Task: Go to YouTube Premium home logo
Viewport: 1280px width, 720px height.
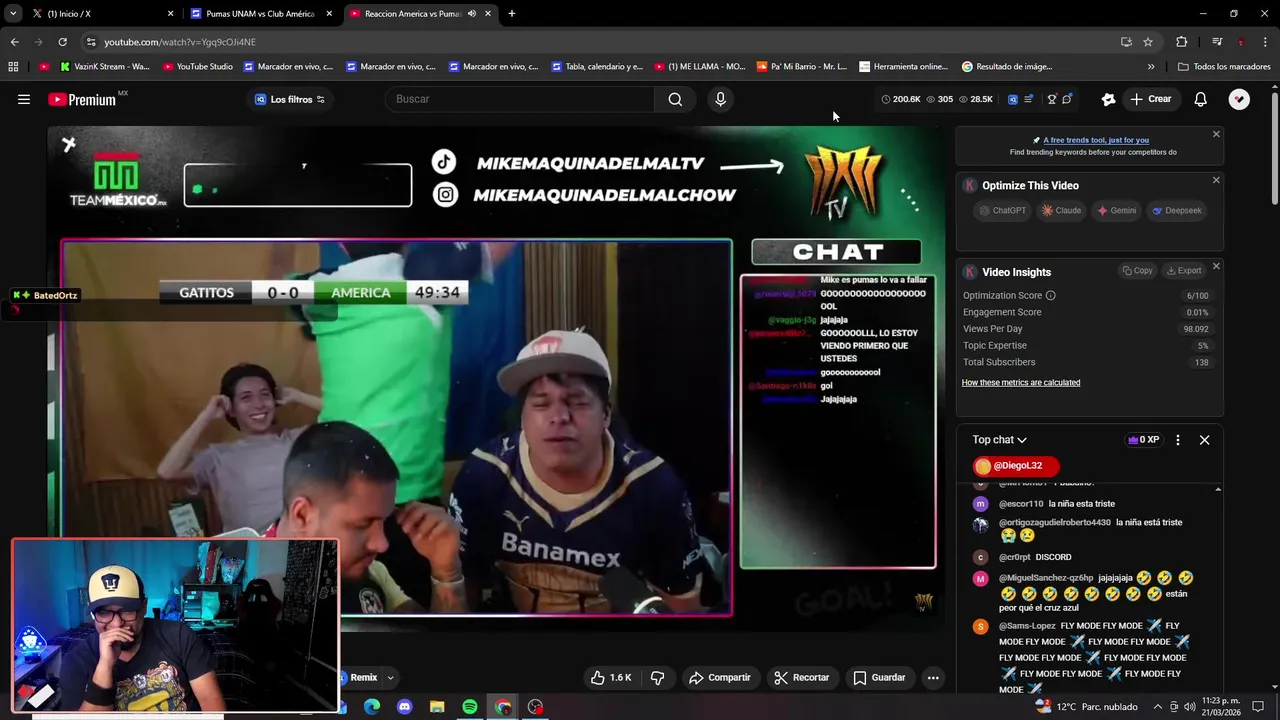Action: pos(82,99)
